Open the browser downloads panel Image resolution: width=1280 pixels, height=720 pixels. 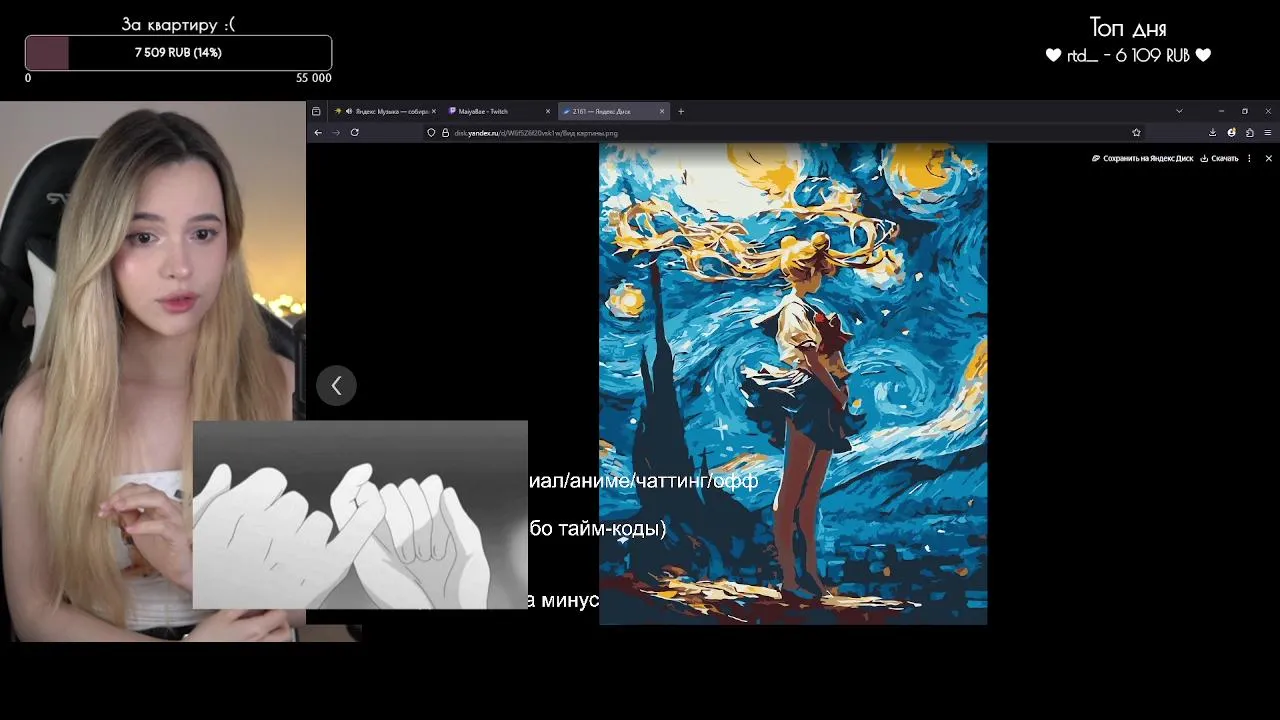click(1212, 132)
